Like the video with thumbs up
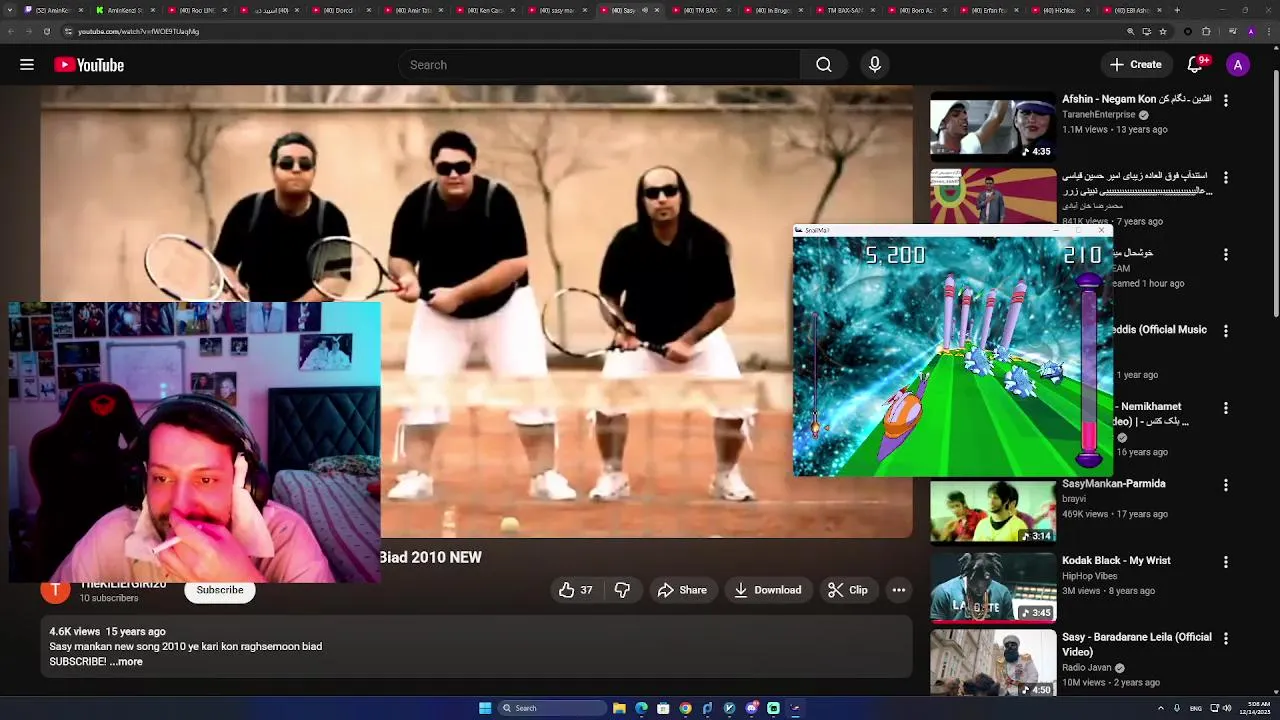The image size is (1280, 720). pyautogui.click(x=576, y=590)
